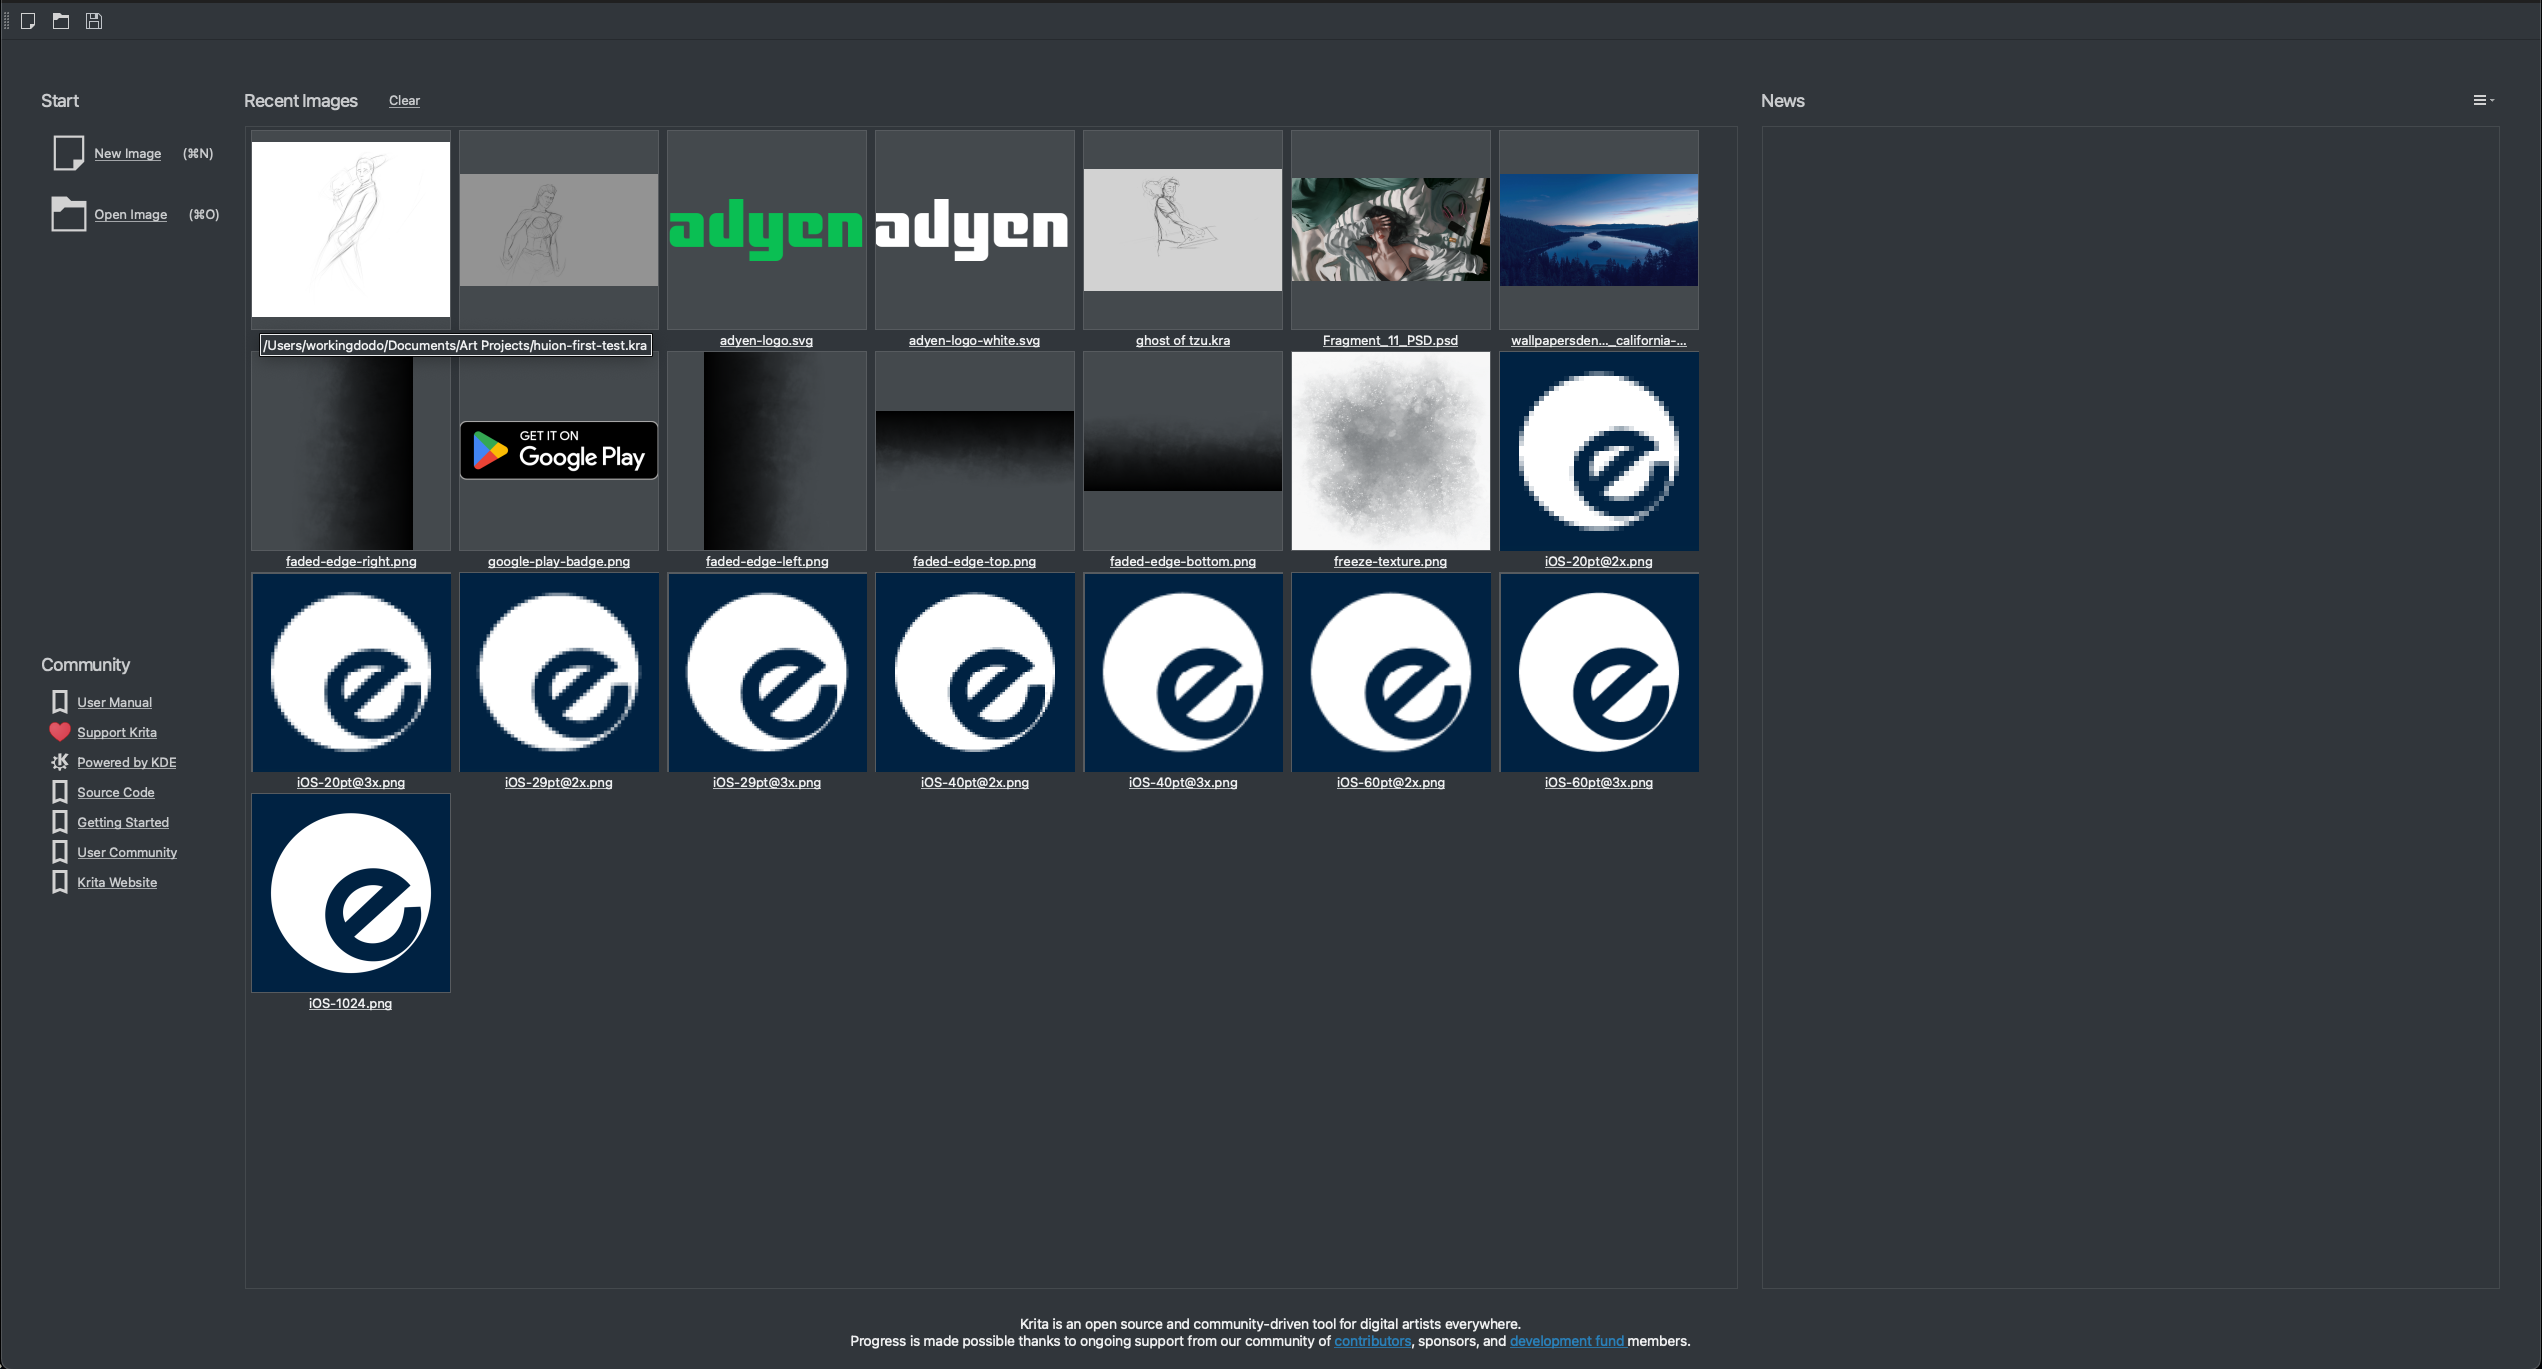The image size is (2542, 1369).
Task: Open the freeze-texture.png thumbnail
Action: pyautogui.click(x=1390, y=450)
